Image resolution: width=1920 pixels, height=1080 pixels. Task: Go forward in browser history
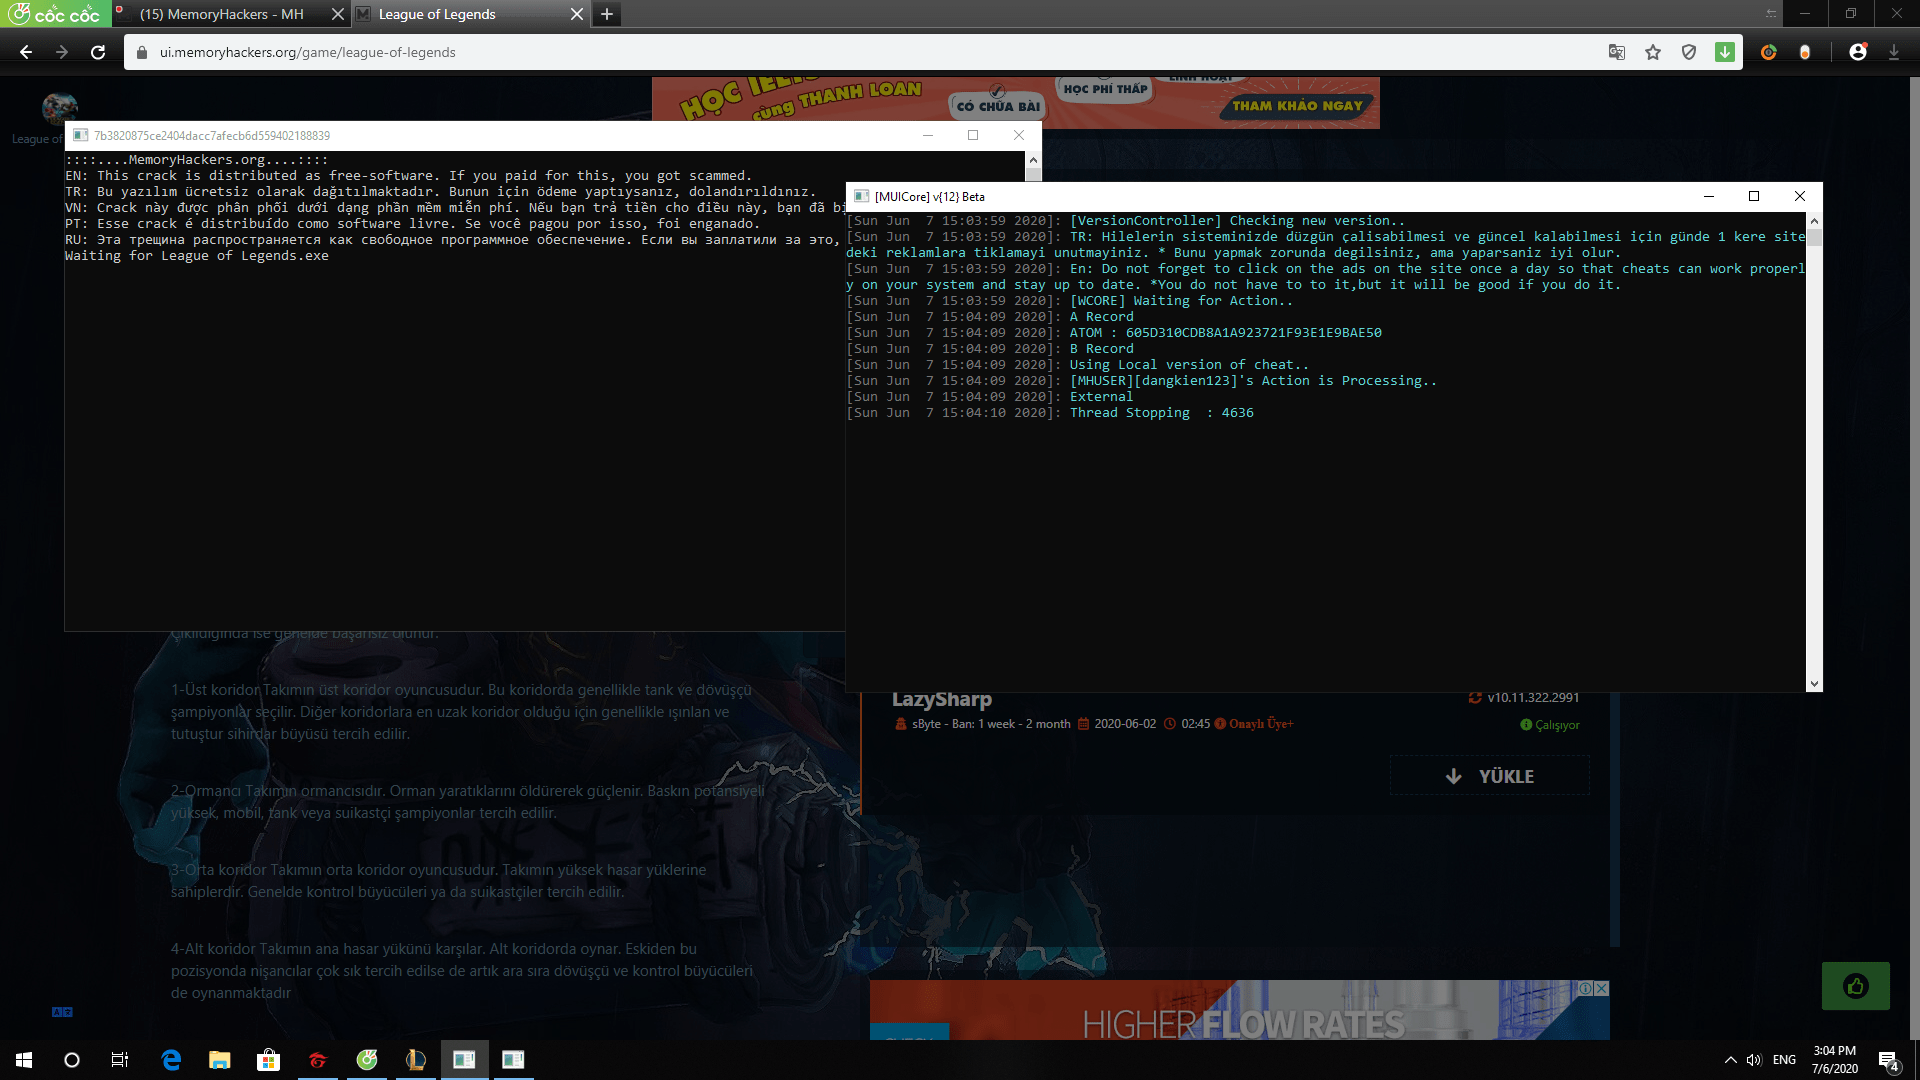(x=62, y=52)
